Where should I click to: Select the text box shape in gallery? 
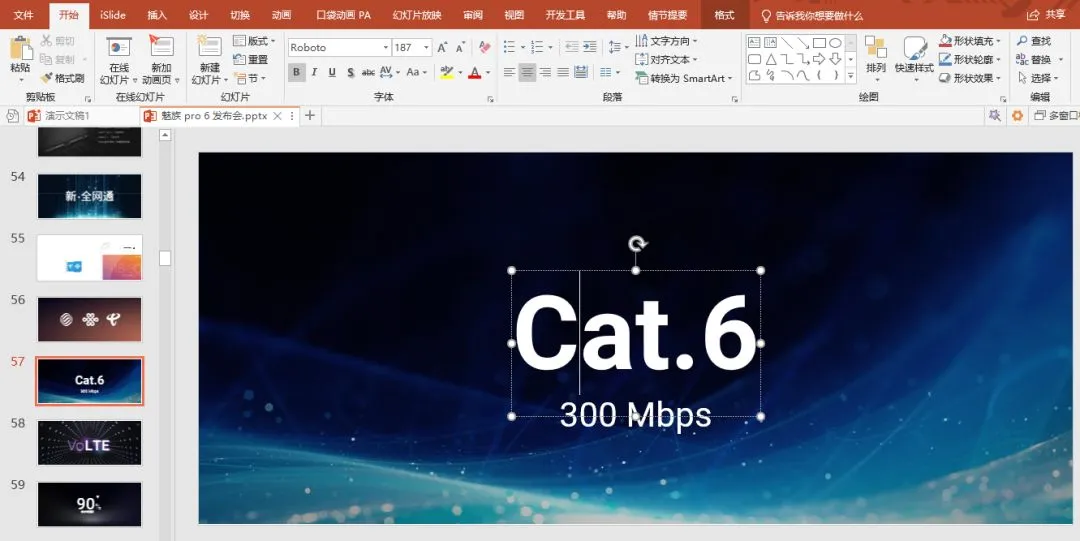[x=754, y=43]
